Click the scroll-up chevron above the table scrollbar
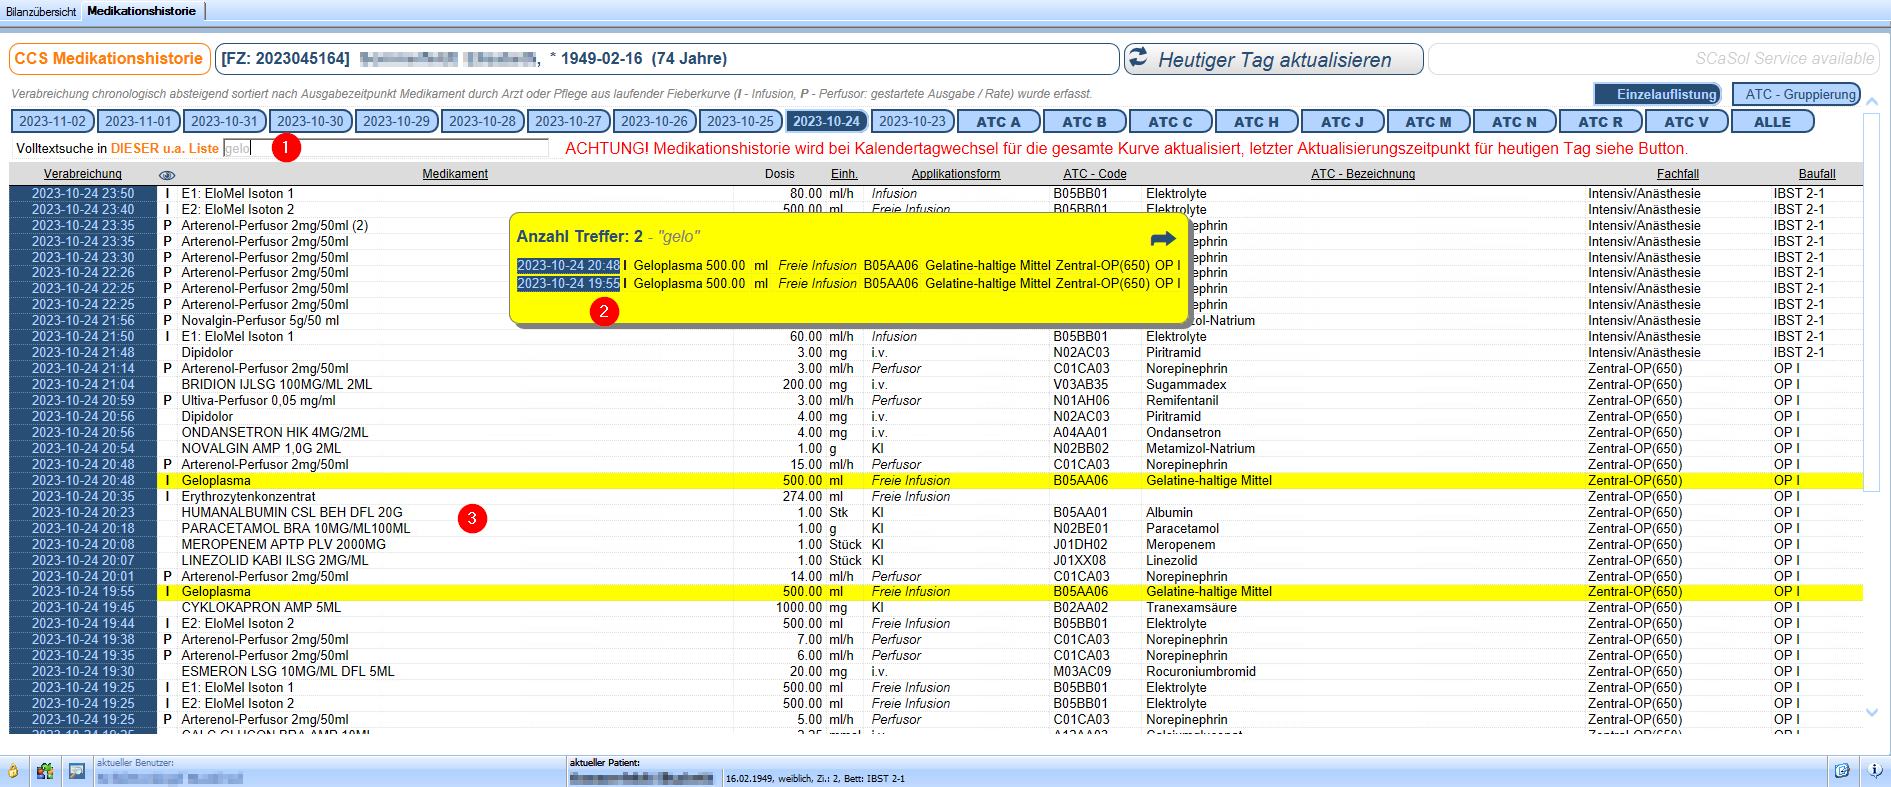Screen dimensions: 1891x787 point(1872,101)
